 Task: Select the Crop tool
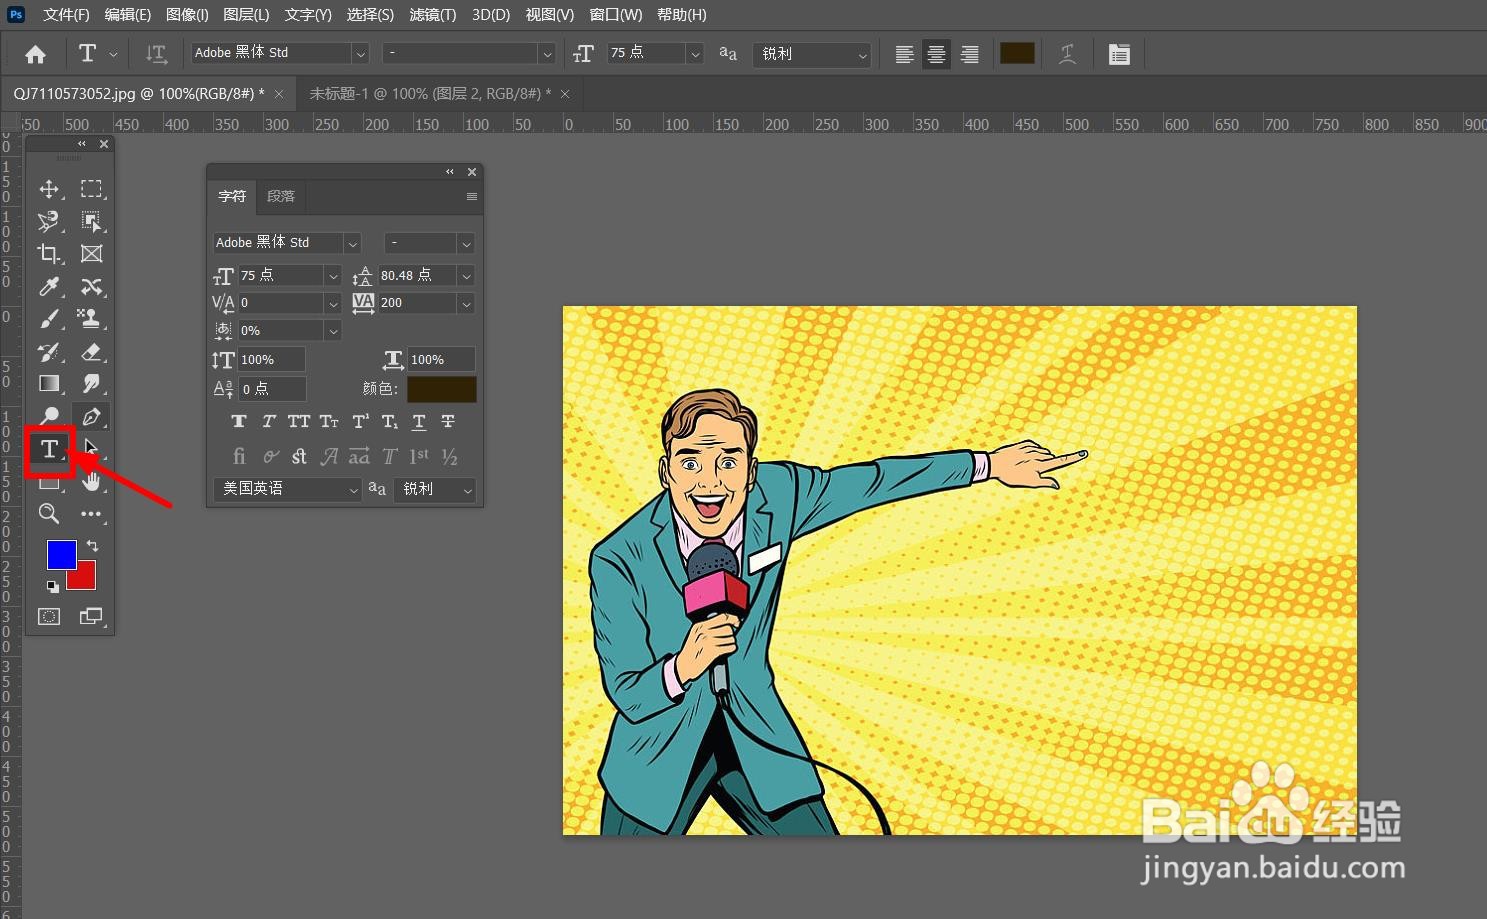pos(48,254)
